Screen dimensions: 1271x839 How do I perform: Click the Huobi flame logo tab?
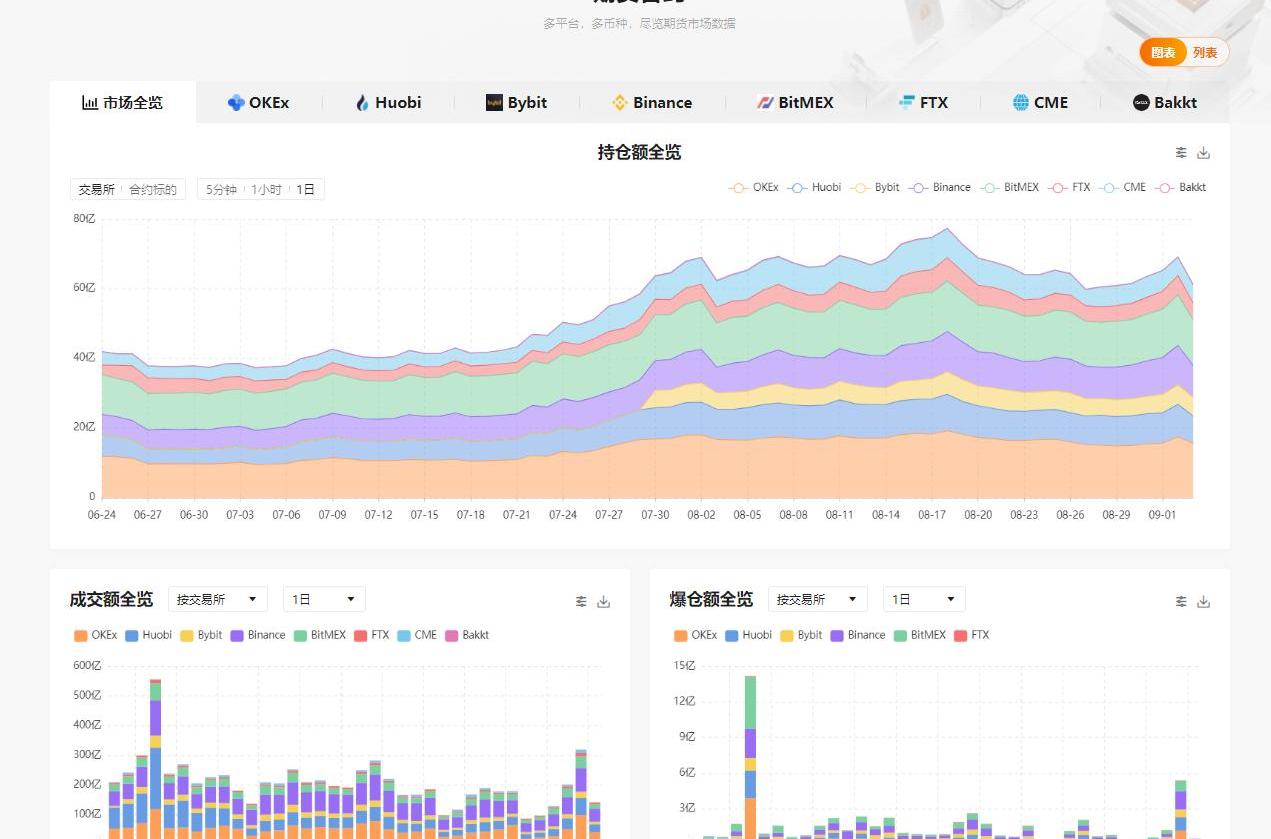[x=362, y=102]
